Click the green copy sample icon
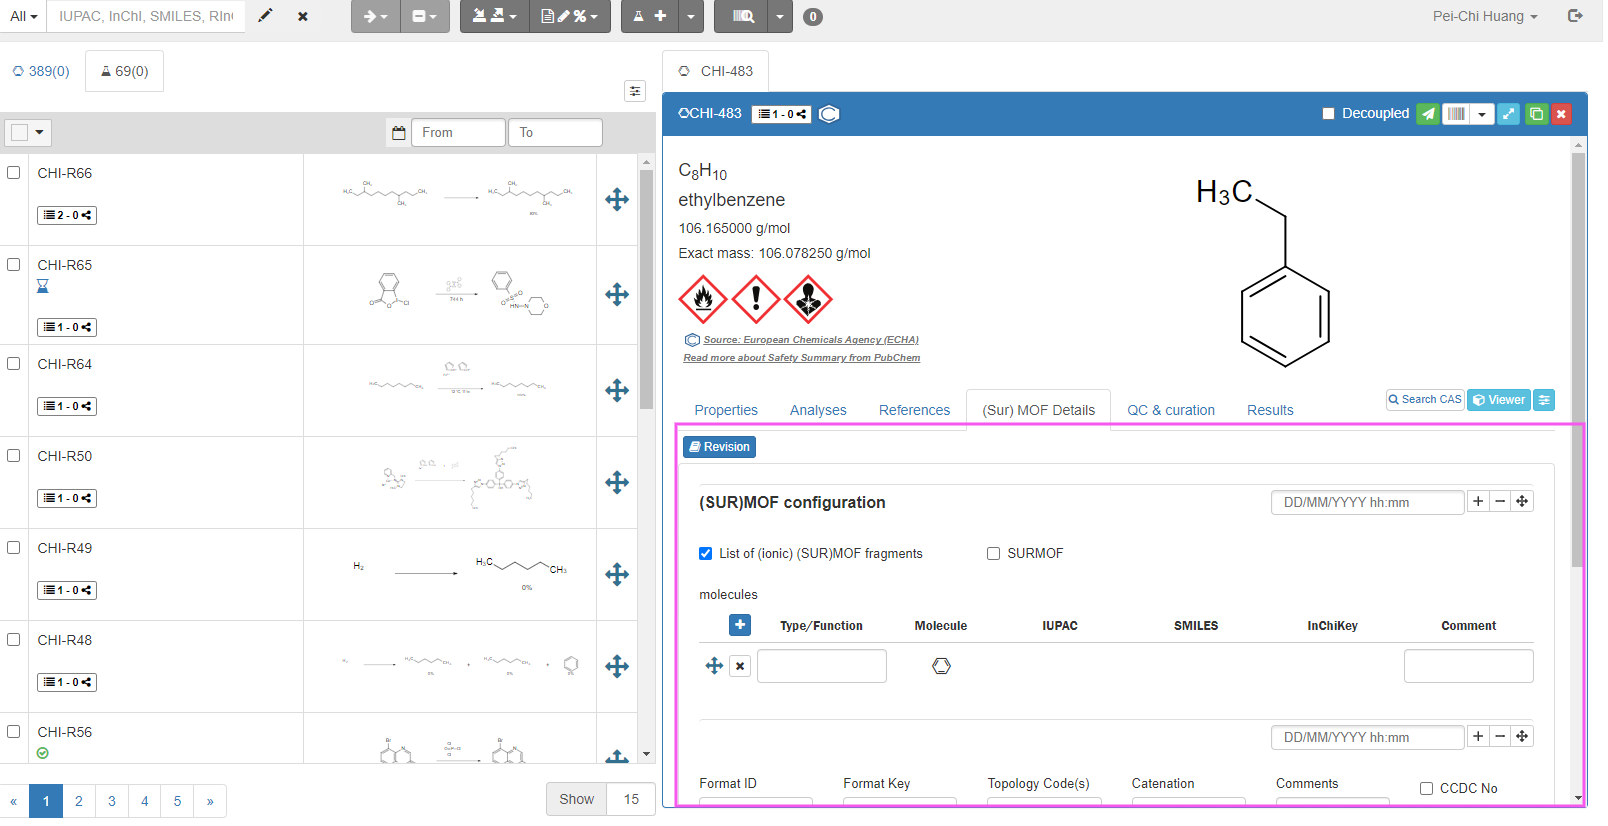The height and width of the screenshot is (826, 1608). tap(1536, 114)
